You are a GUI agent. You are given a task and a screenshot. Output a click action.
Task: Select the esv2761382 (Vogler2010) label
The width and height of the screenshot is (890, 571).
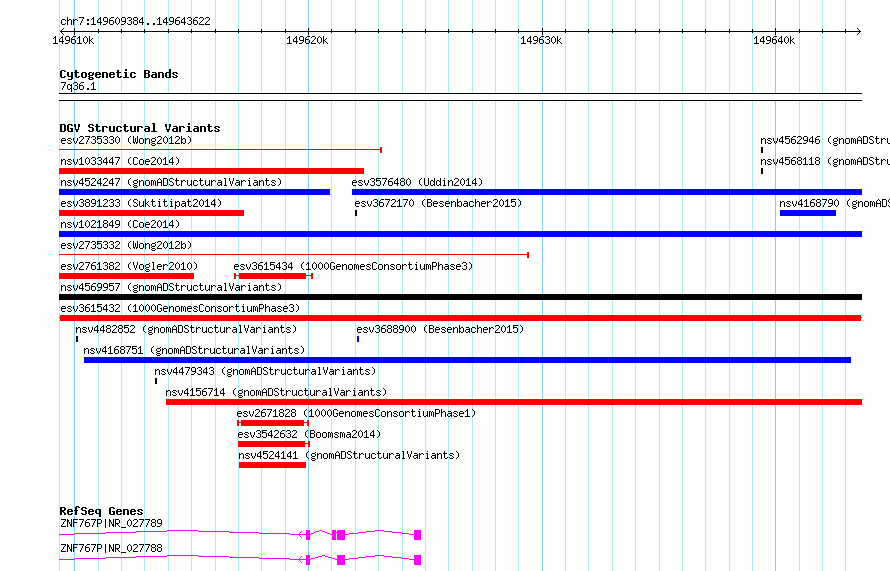click(129, 266)
